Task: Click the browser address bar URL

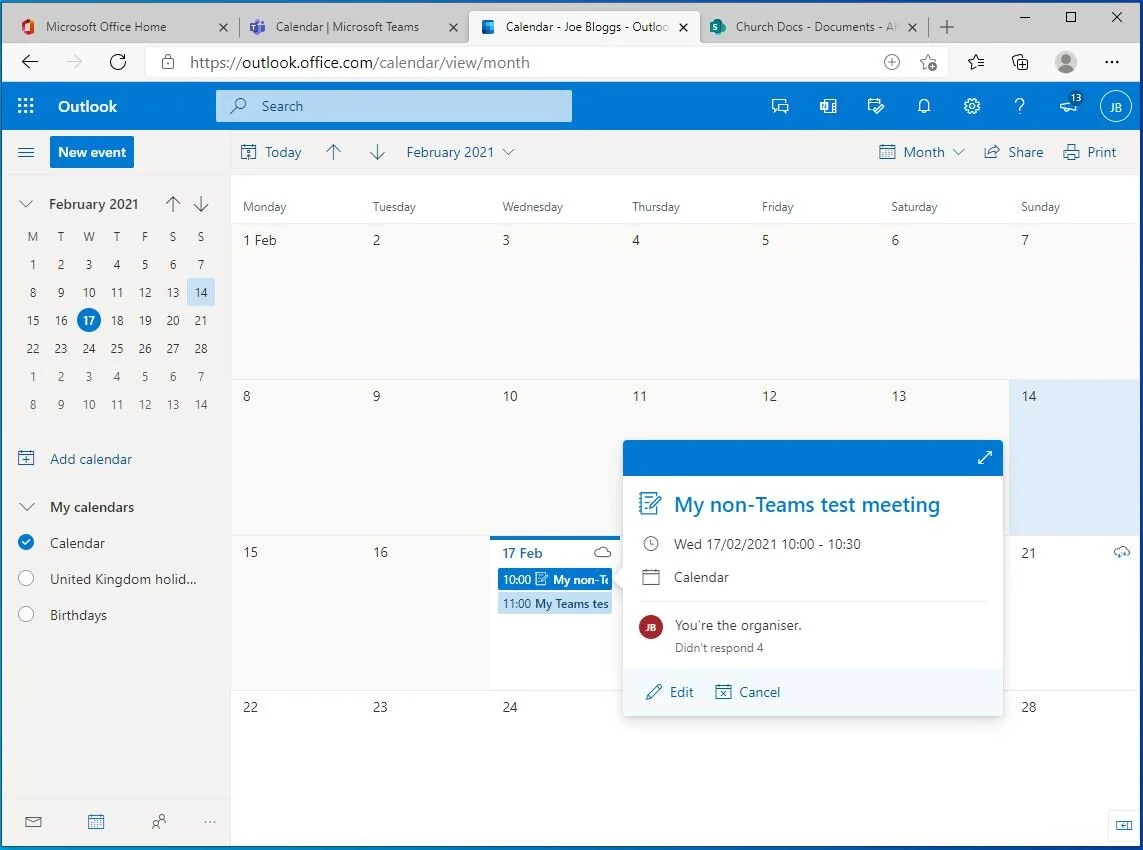Action: coord(359,63)
